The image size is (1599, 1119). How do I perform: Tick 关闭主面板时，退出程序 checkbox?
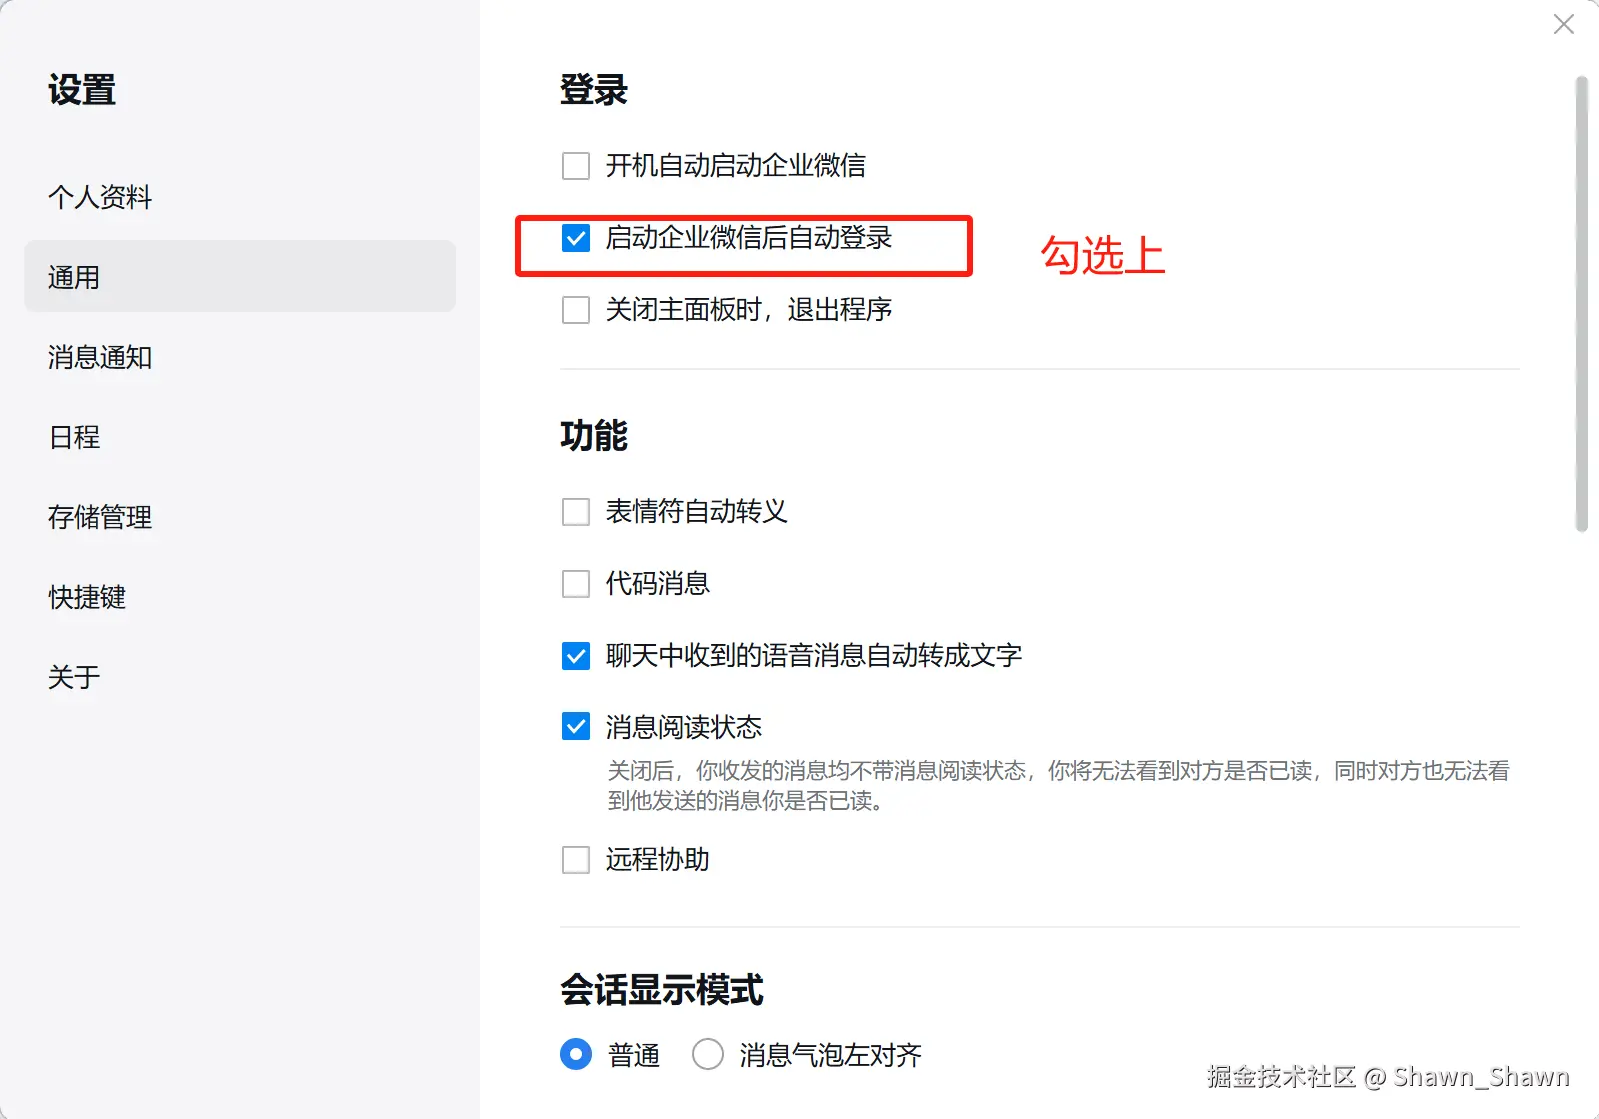(x=576, y=310)
